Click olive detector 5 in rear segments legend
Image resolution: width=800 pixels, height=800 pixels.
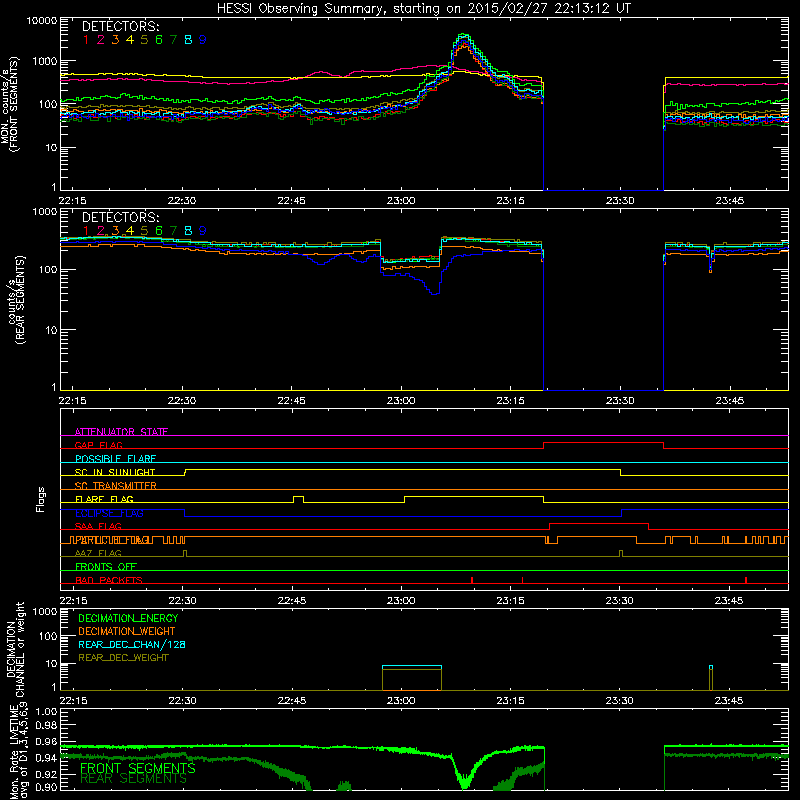point(144,231)
